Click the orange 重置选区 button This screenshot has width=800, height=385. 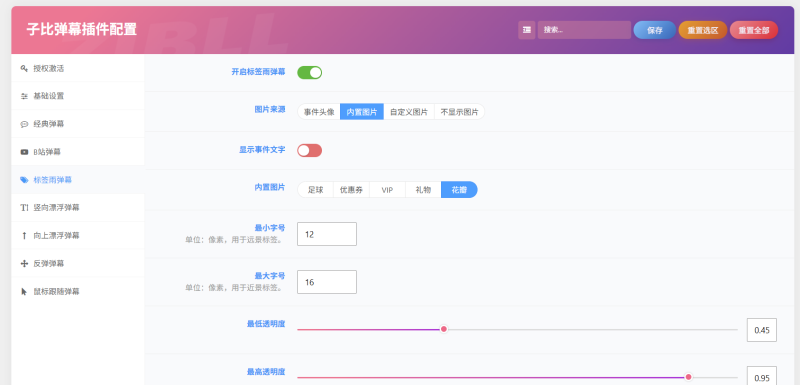(x=703, y=30)
